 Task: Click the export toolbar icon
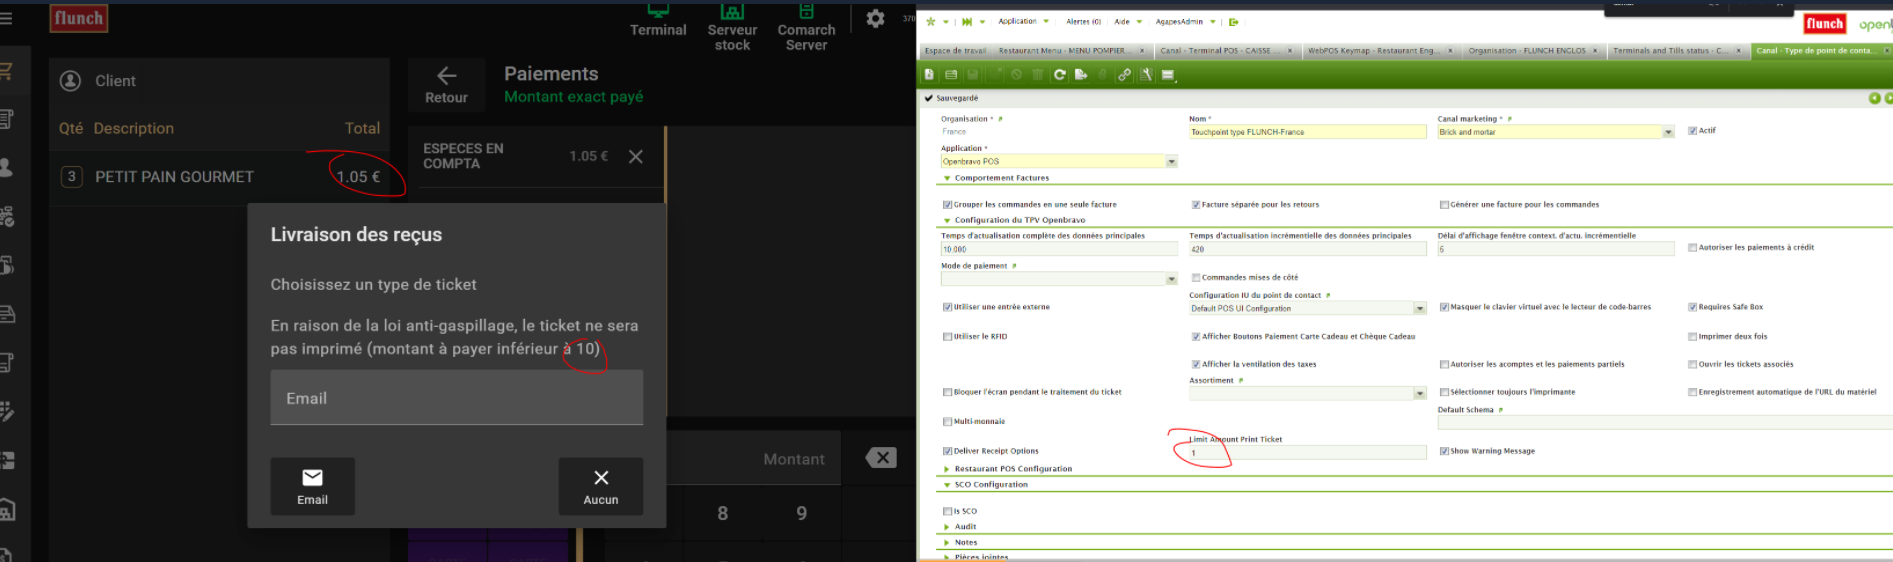1081,74
